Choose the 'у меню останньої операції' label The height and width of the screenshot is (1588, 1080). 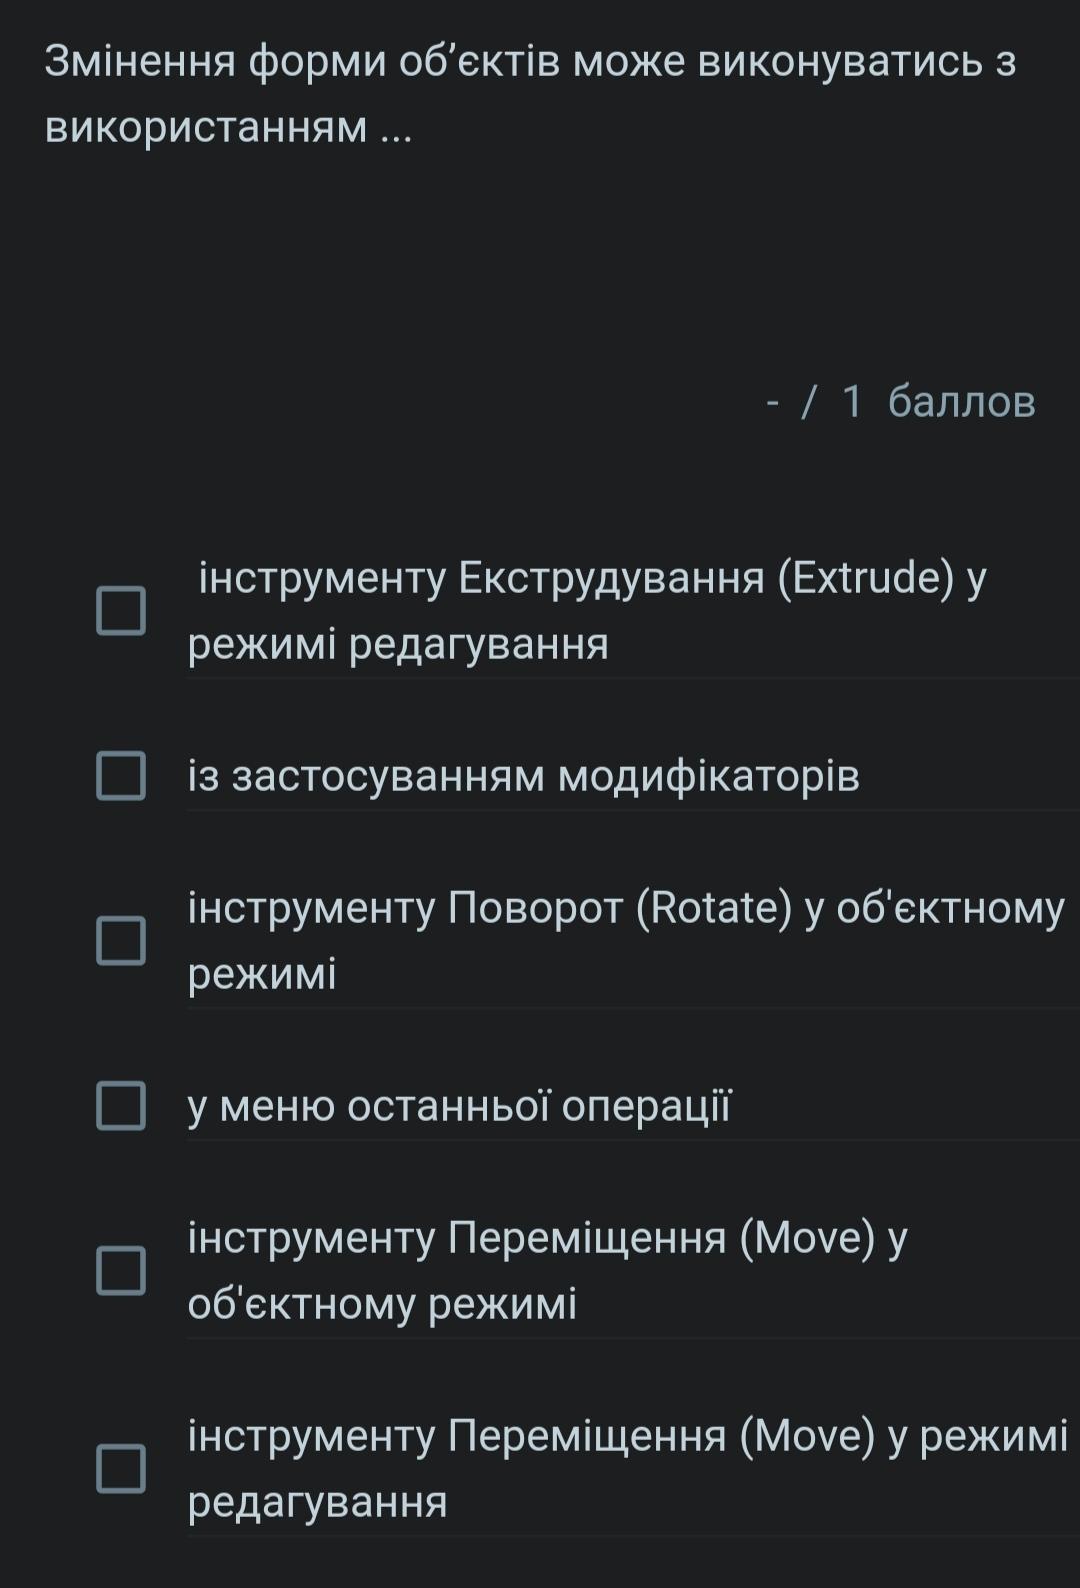pyautogui.click(x=460, y=1106)
